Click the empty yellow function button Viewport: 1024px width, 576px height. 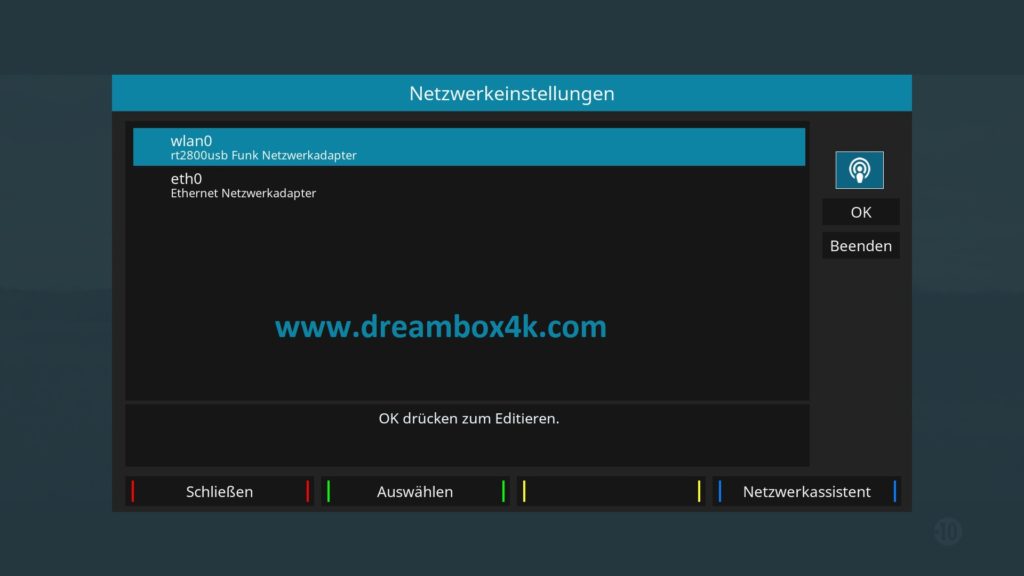click(x=611, y=491)
